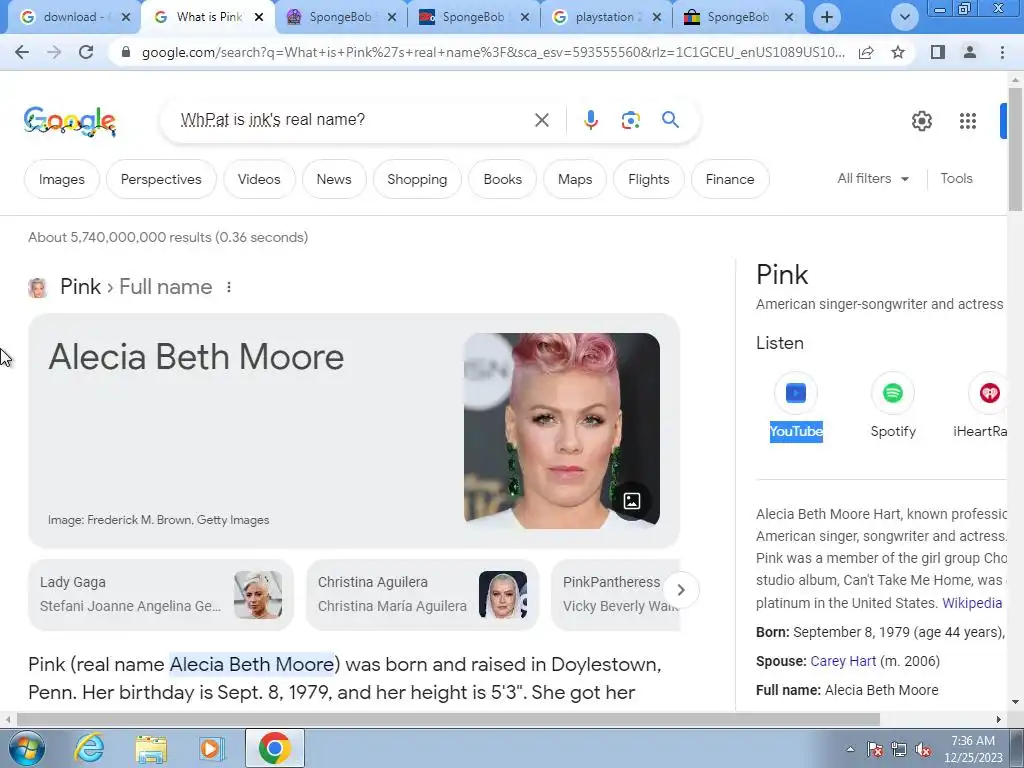Click the muted volume tray icon
Image resolution: width=1024 pixels, height=768 pixels.
pyautogui.click(x=923, y=749)
